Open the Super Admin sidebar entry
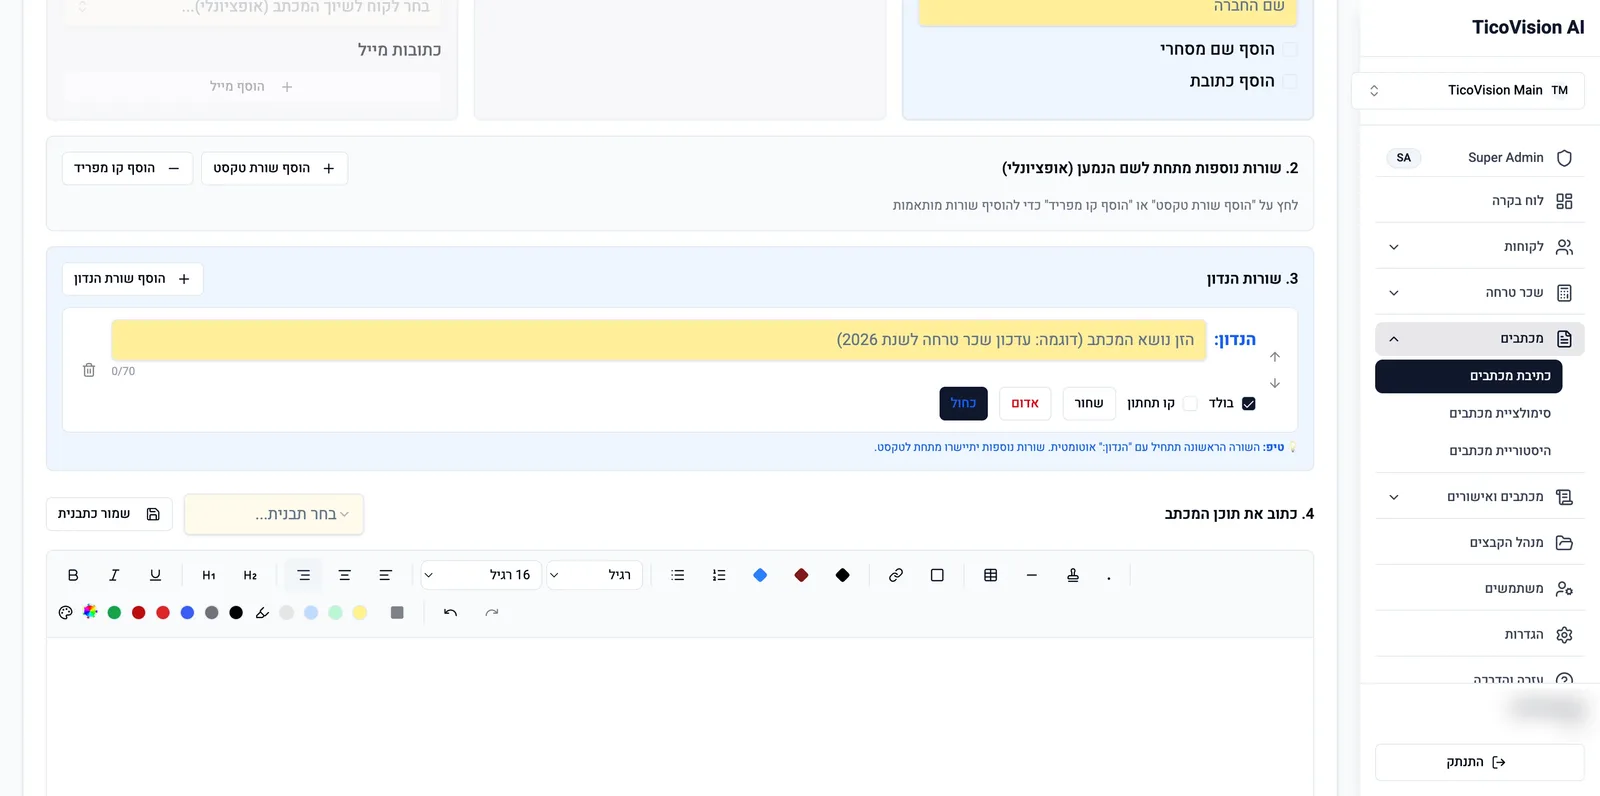The image size is (1600, 796). (x=1480, y=158)
